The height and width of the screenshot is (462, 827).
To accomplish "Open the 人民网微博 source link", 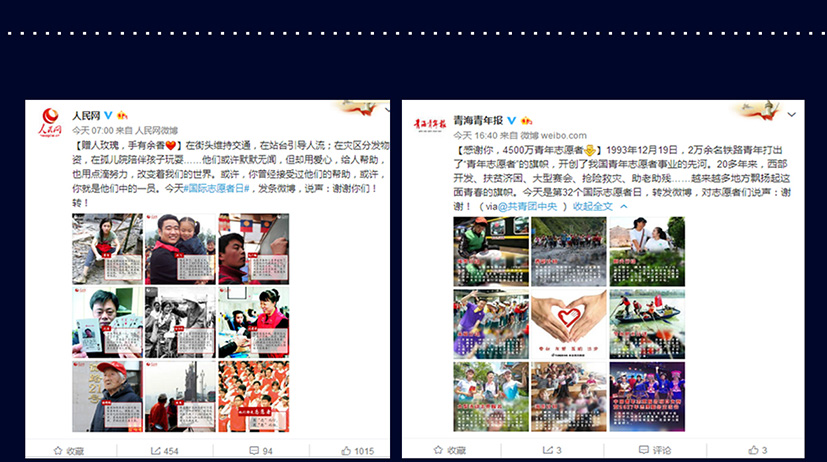I will point(156,130).
